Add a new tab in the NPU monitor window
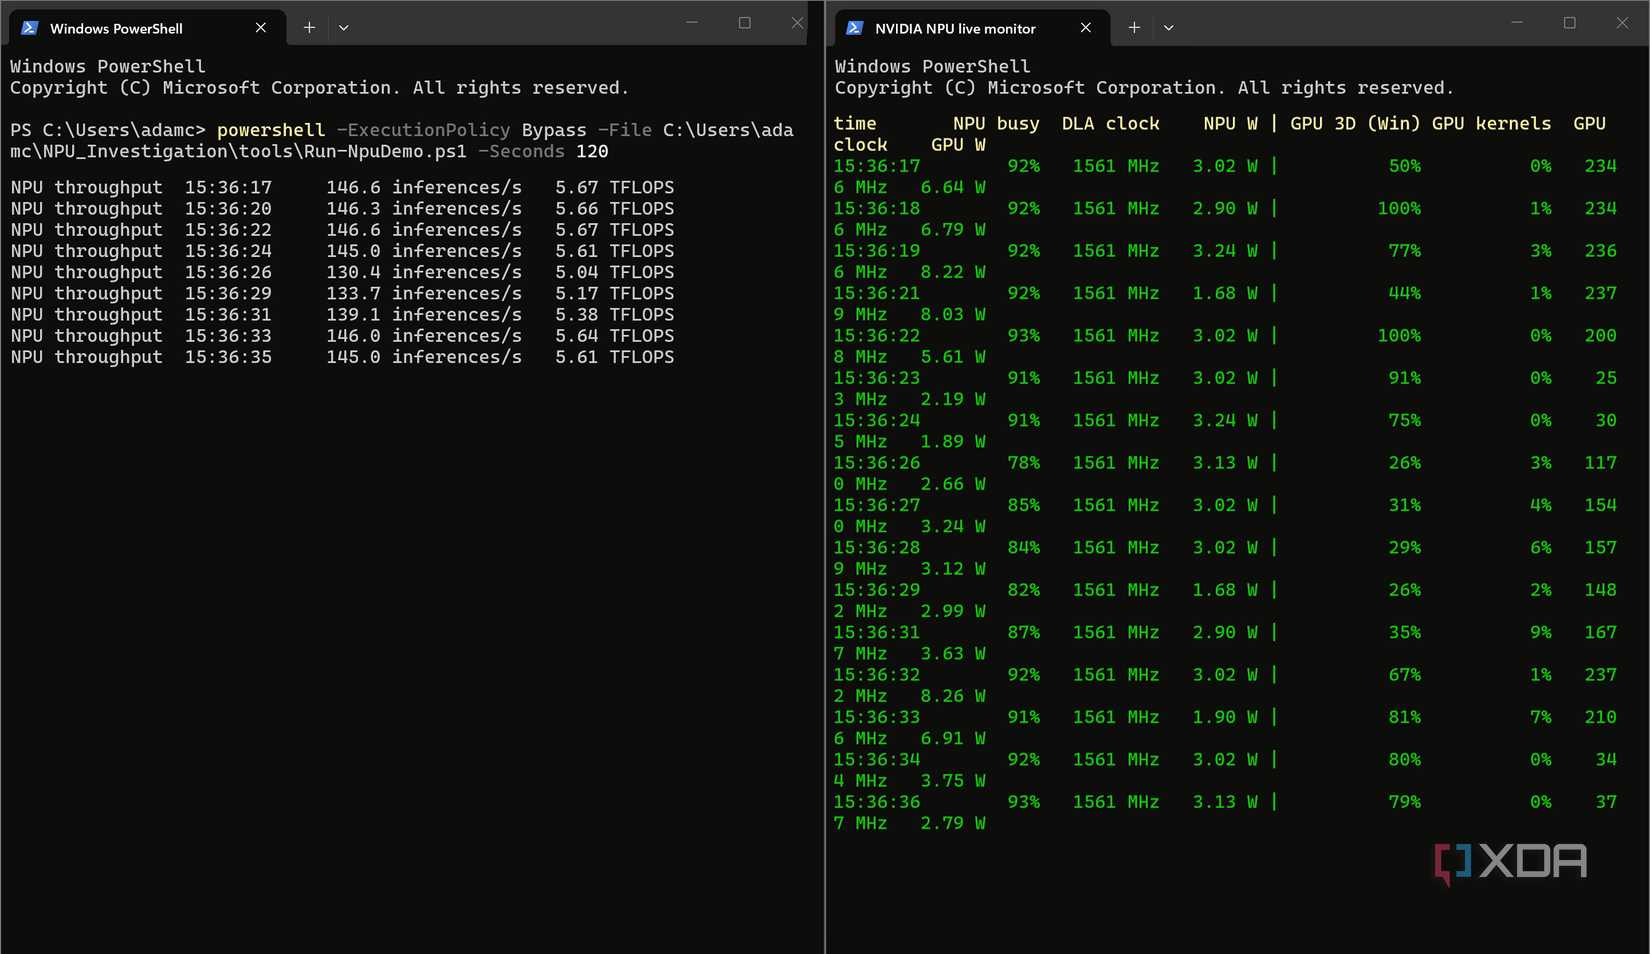Screen dimensions: 1650x954 coord(1134,28)
